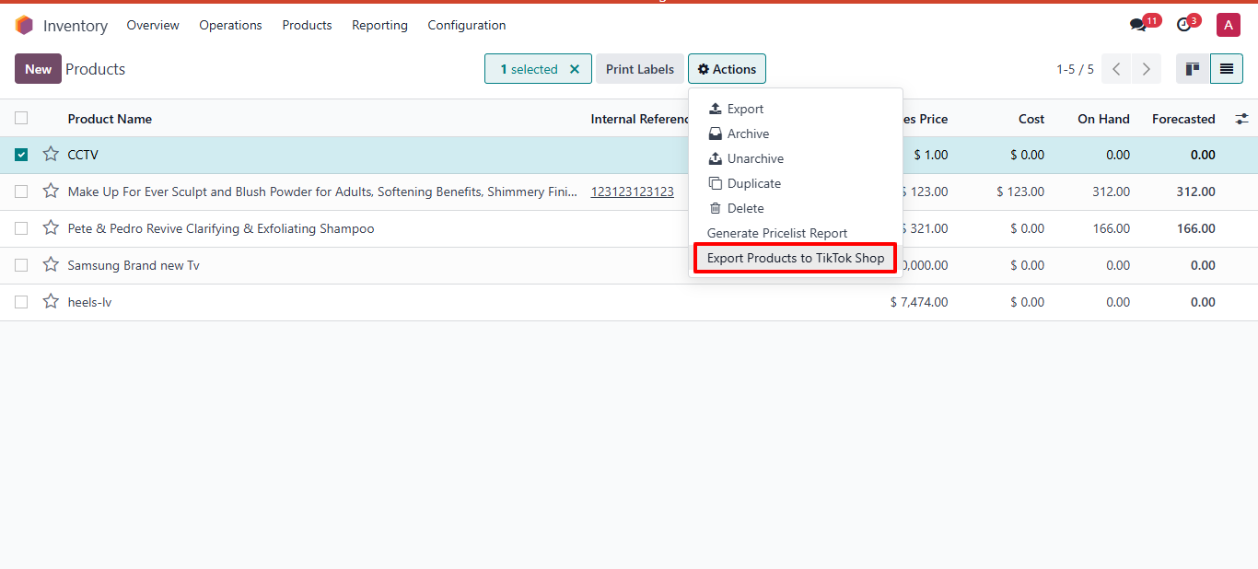Screen dimensions: 1258x569
Task: Tick the heels-lv row checkbox
Action: click(21, 302)
